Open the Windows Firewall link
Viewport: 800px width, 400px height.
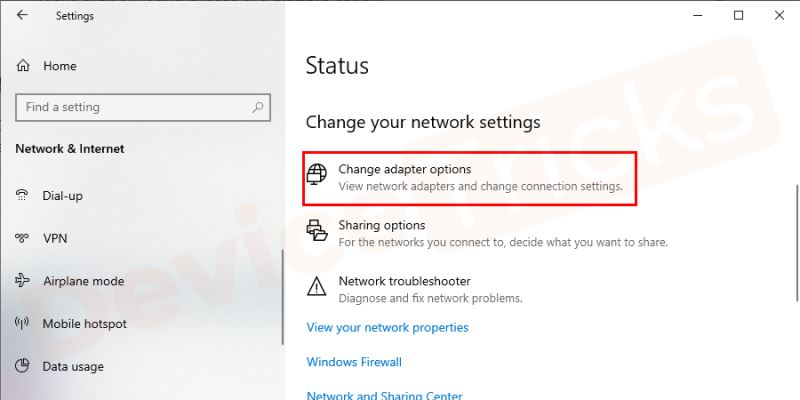354,362
